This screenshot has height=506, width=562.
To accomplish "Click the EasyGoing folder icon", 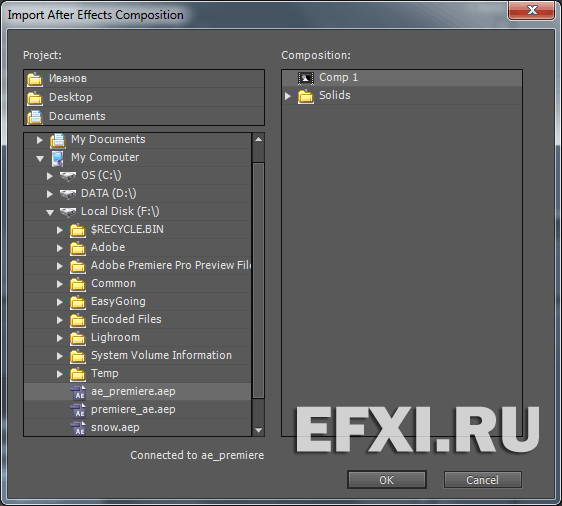I will coord(77,302).
